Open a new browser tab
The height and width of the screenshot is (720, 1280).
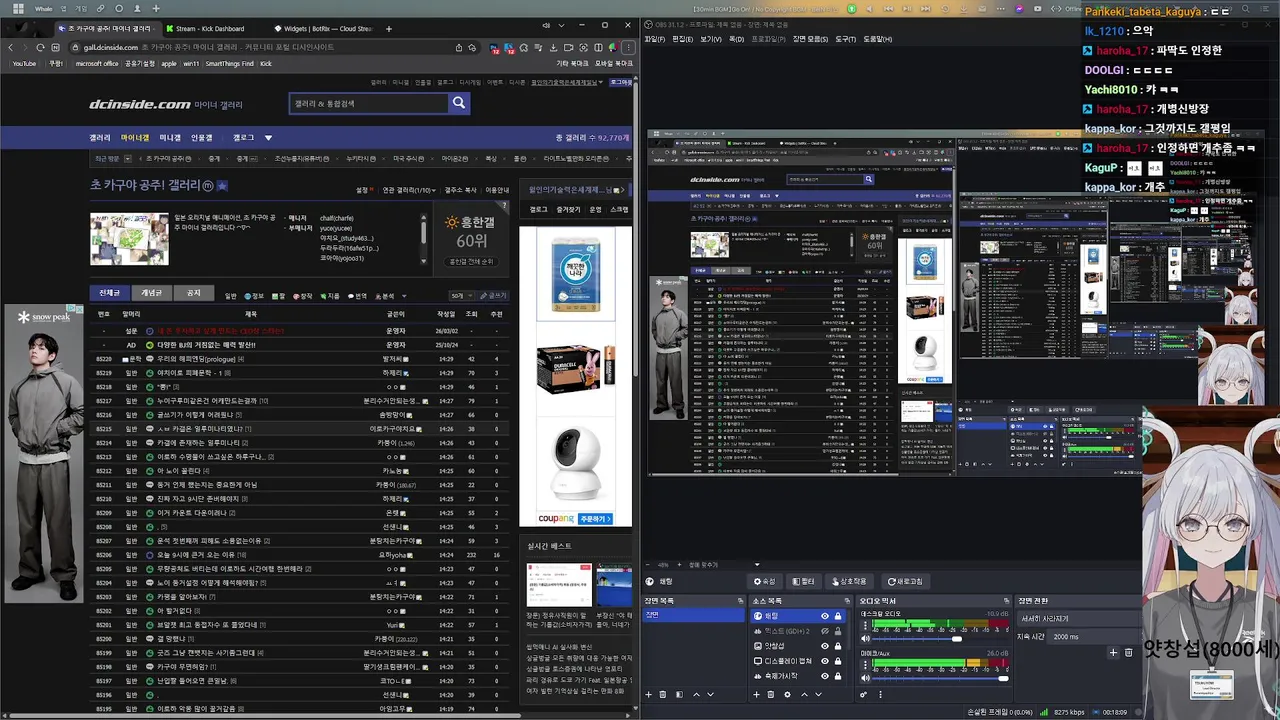click(x=389, y=29)
